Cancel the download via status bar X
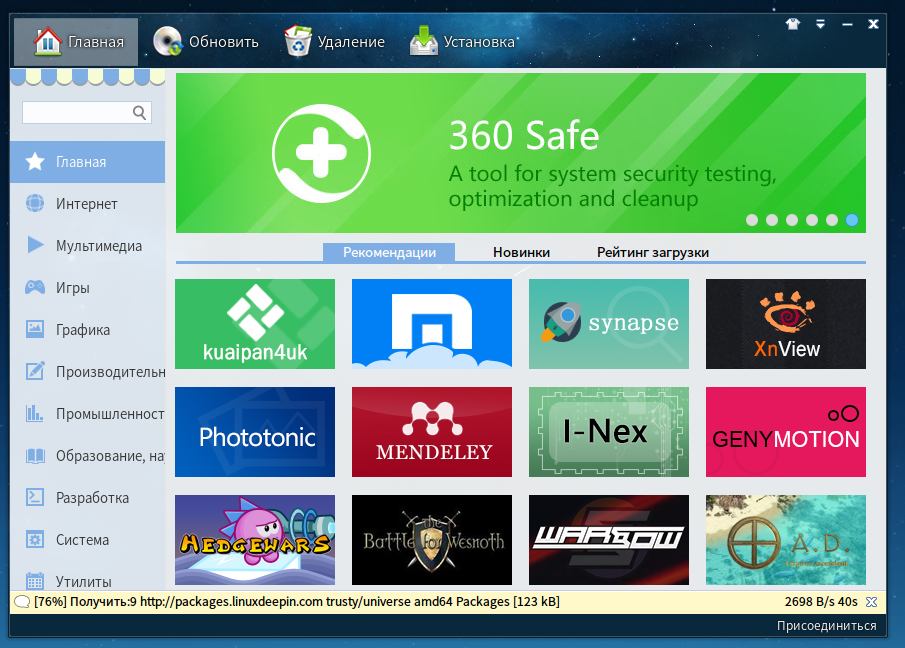The height and width of the screenshot is (648, 905). click(872, 602)
